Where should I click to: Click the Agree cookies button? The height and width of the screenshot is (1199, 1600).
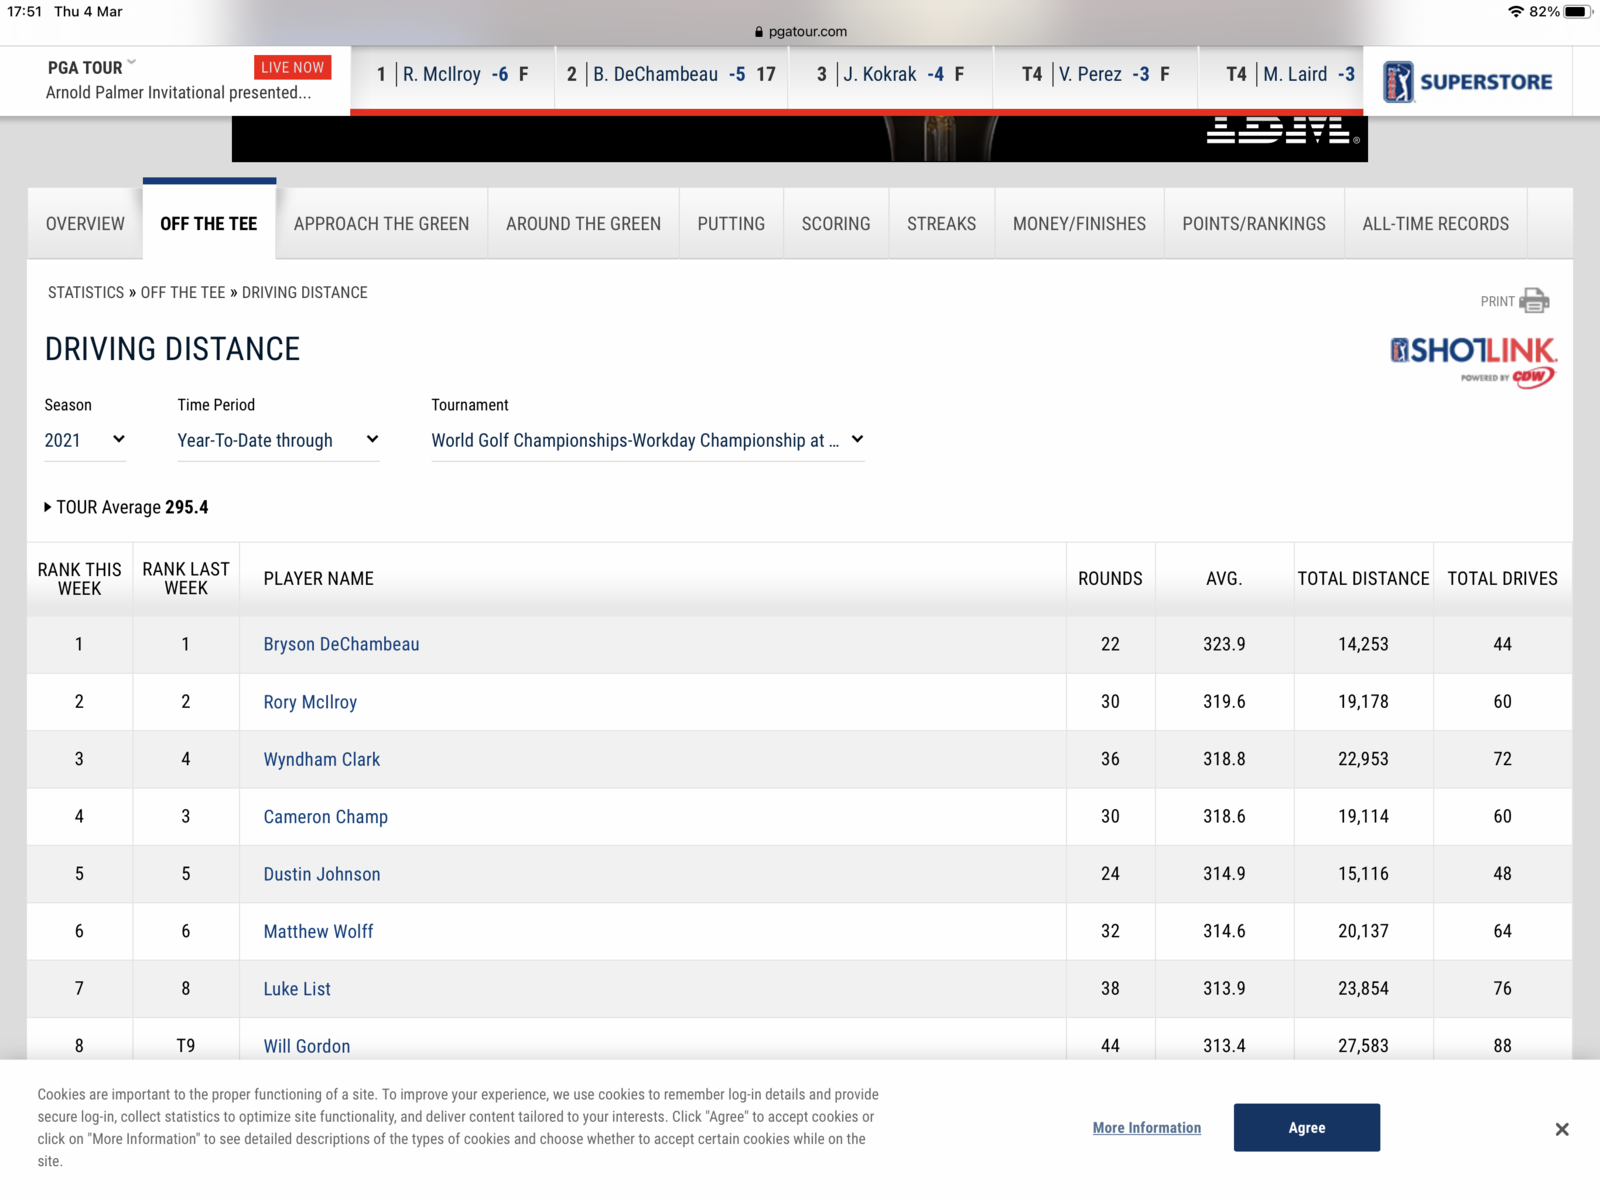pos(1307,1128)
